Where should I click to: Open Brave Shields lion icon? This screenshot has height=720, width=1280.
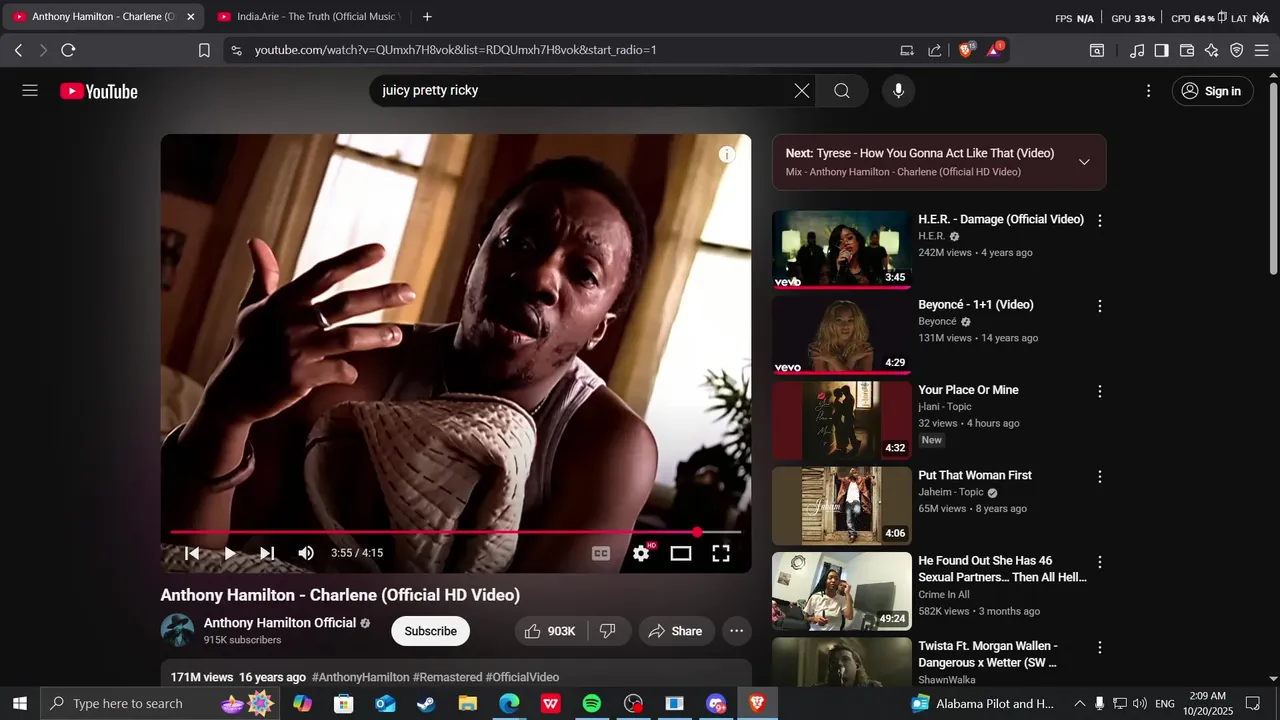[966, 50]
